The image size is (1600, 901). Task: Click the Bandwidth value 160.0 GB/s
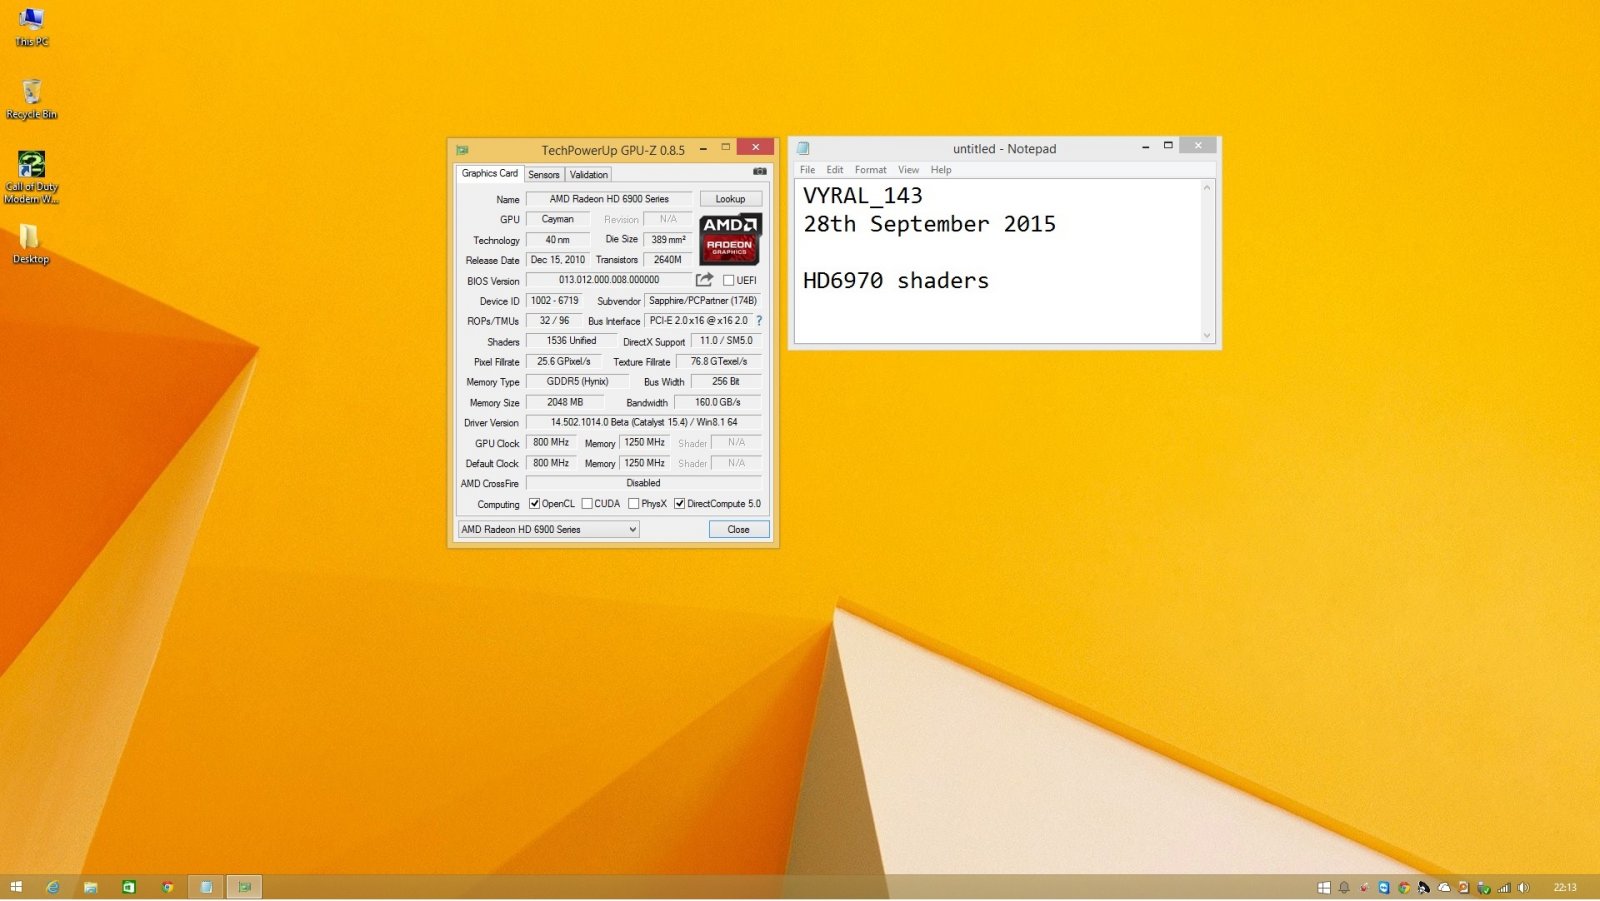[x=718, y=402]
